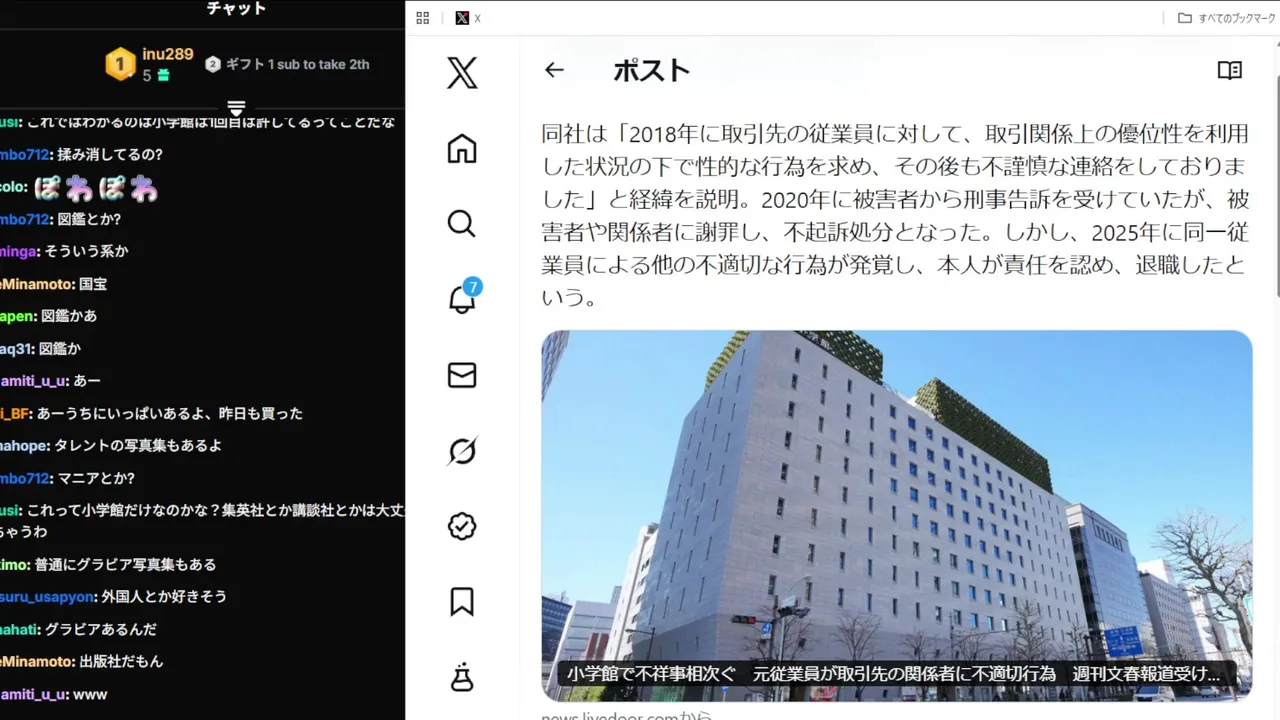Image resolution: width=1280 pixels, height=720 pixels.
Task: Open Grok icon in sidebar
Action: 462,451
